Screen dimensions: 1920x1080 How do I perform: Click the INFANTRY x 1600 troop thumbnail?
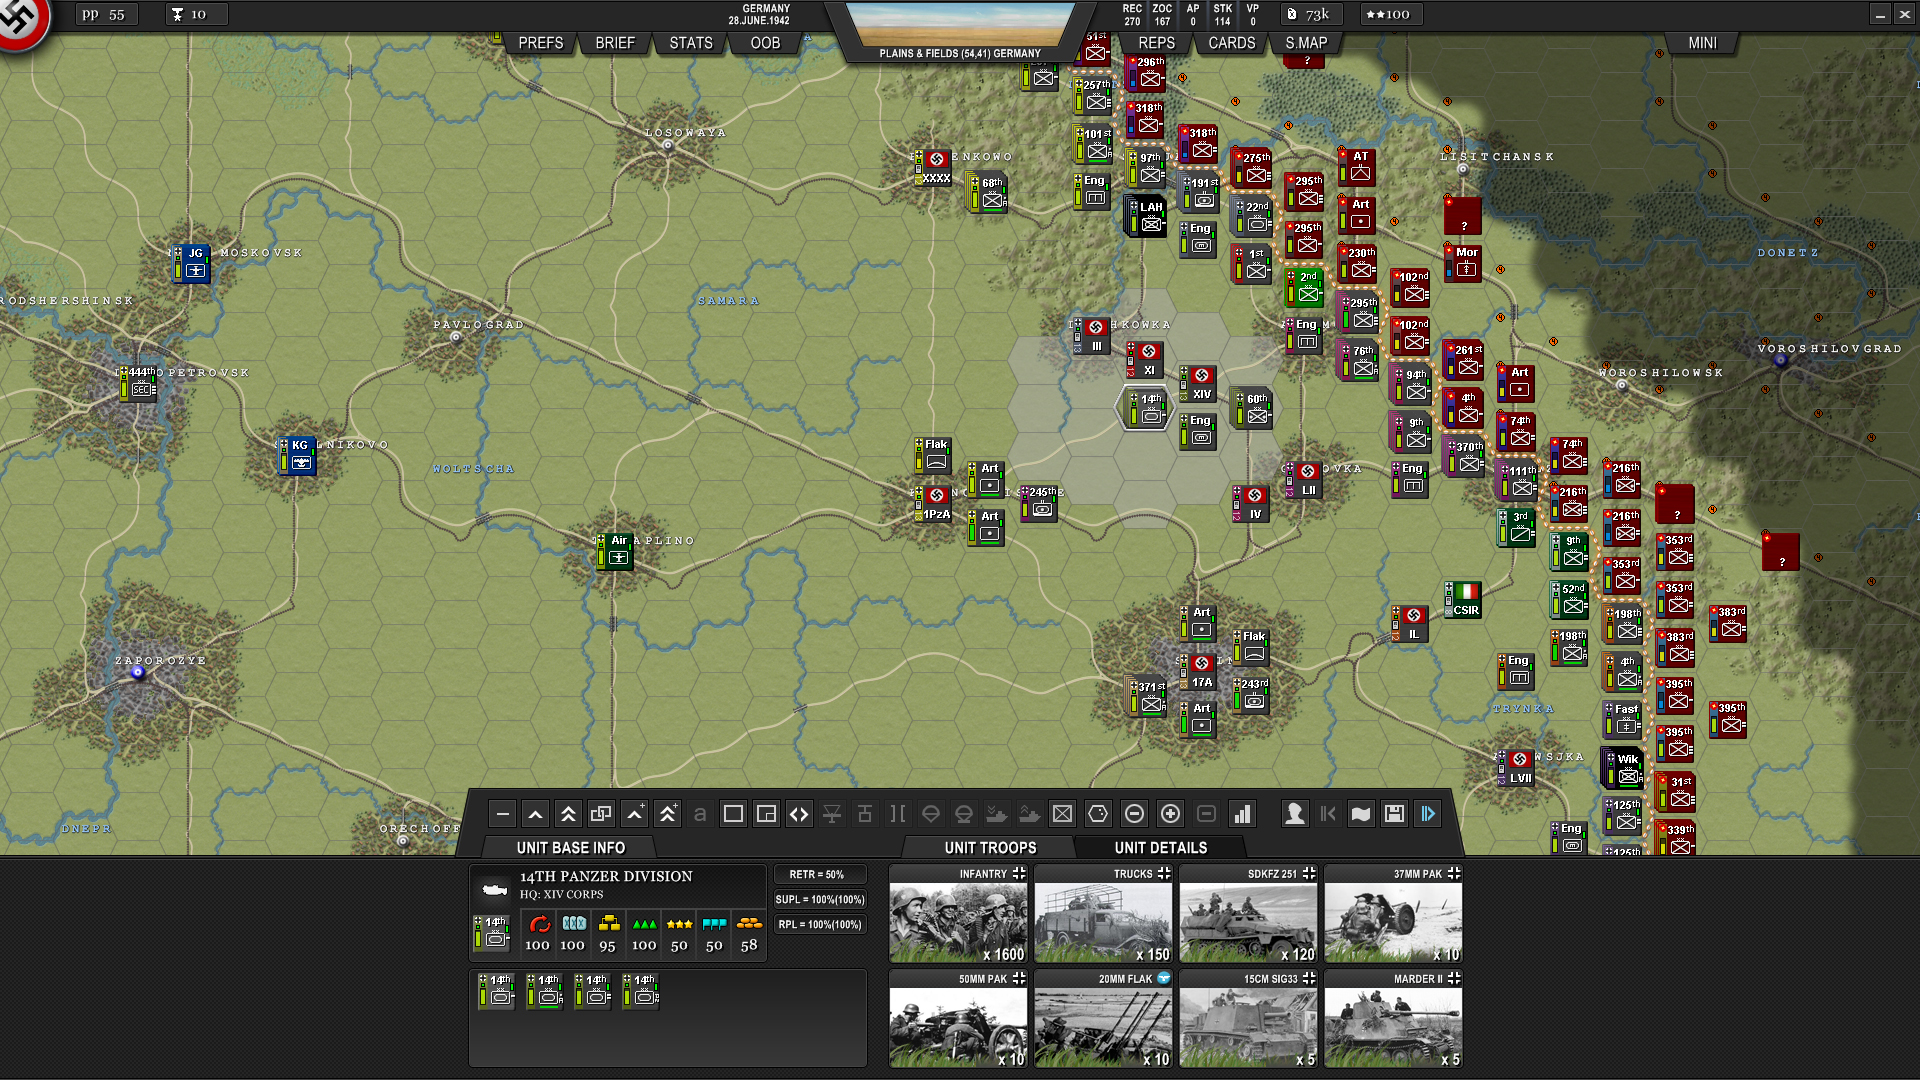coord(958,914)
